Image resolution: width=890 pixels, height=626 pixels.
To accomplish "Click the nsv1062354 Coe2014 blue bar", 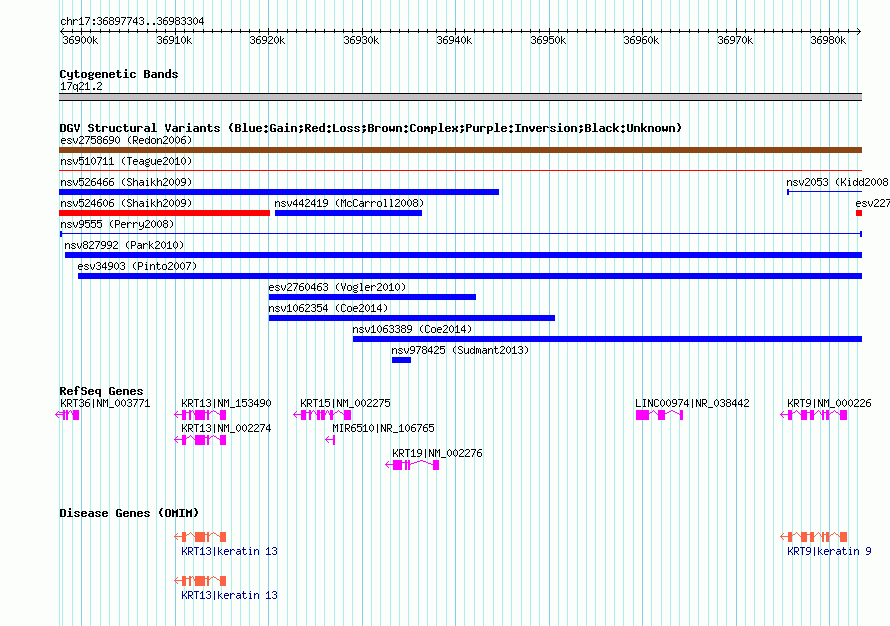I will [412, 318].
